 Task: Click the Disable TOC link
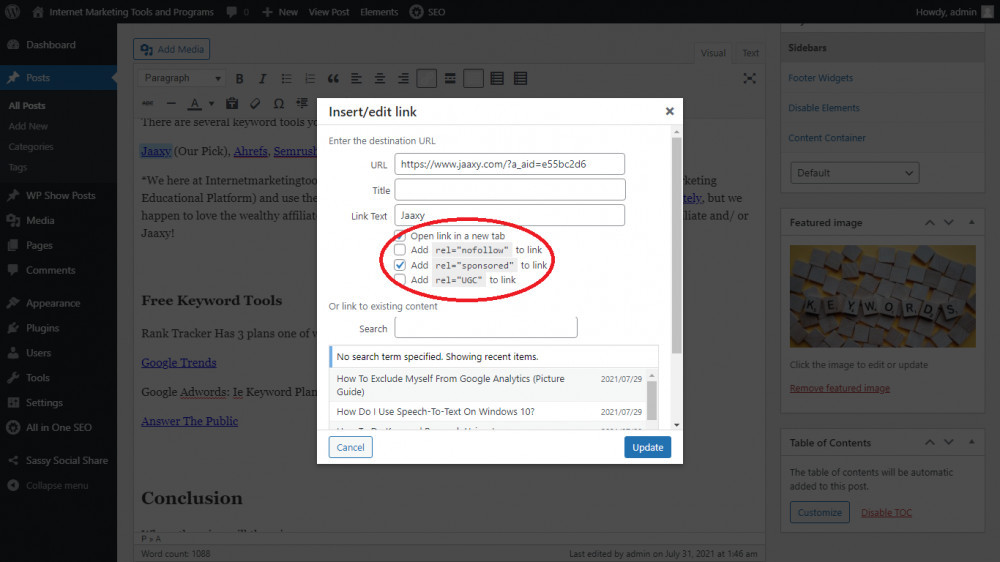pos(886,513)
